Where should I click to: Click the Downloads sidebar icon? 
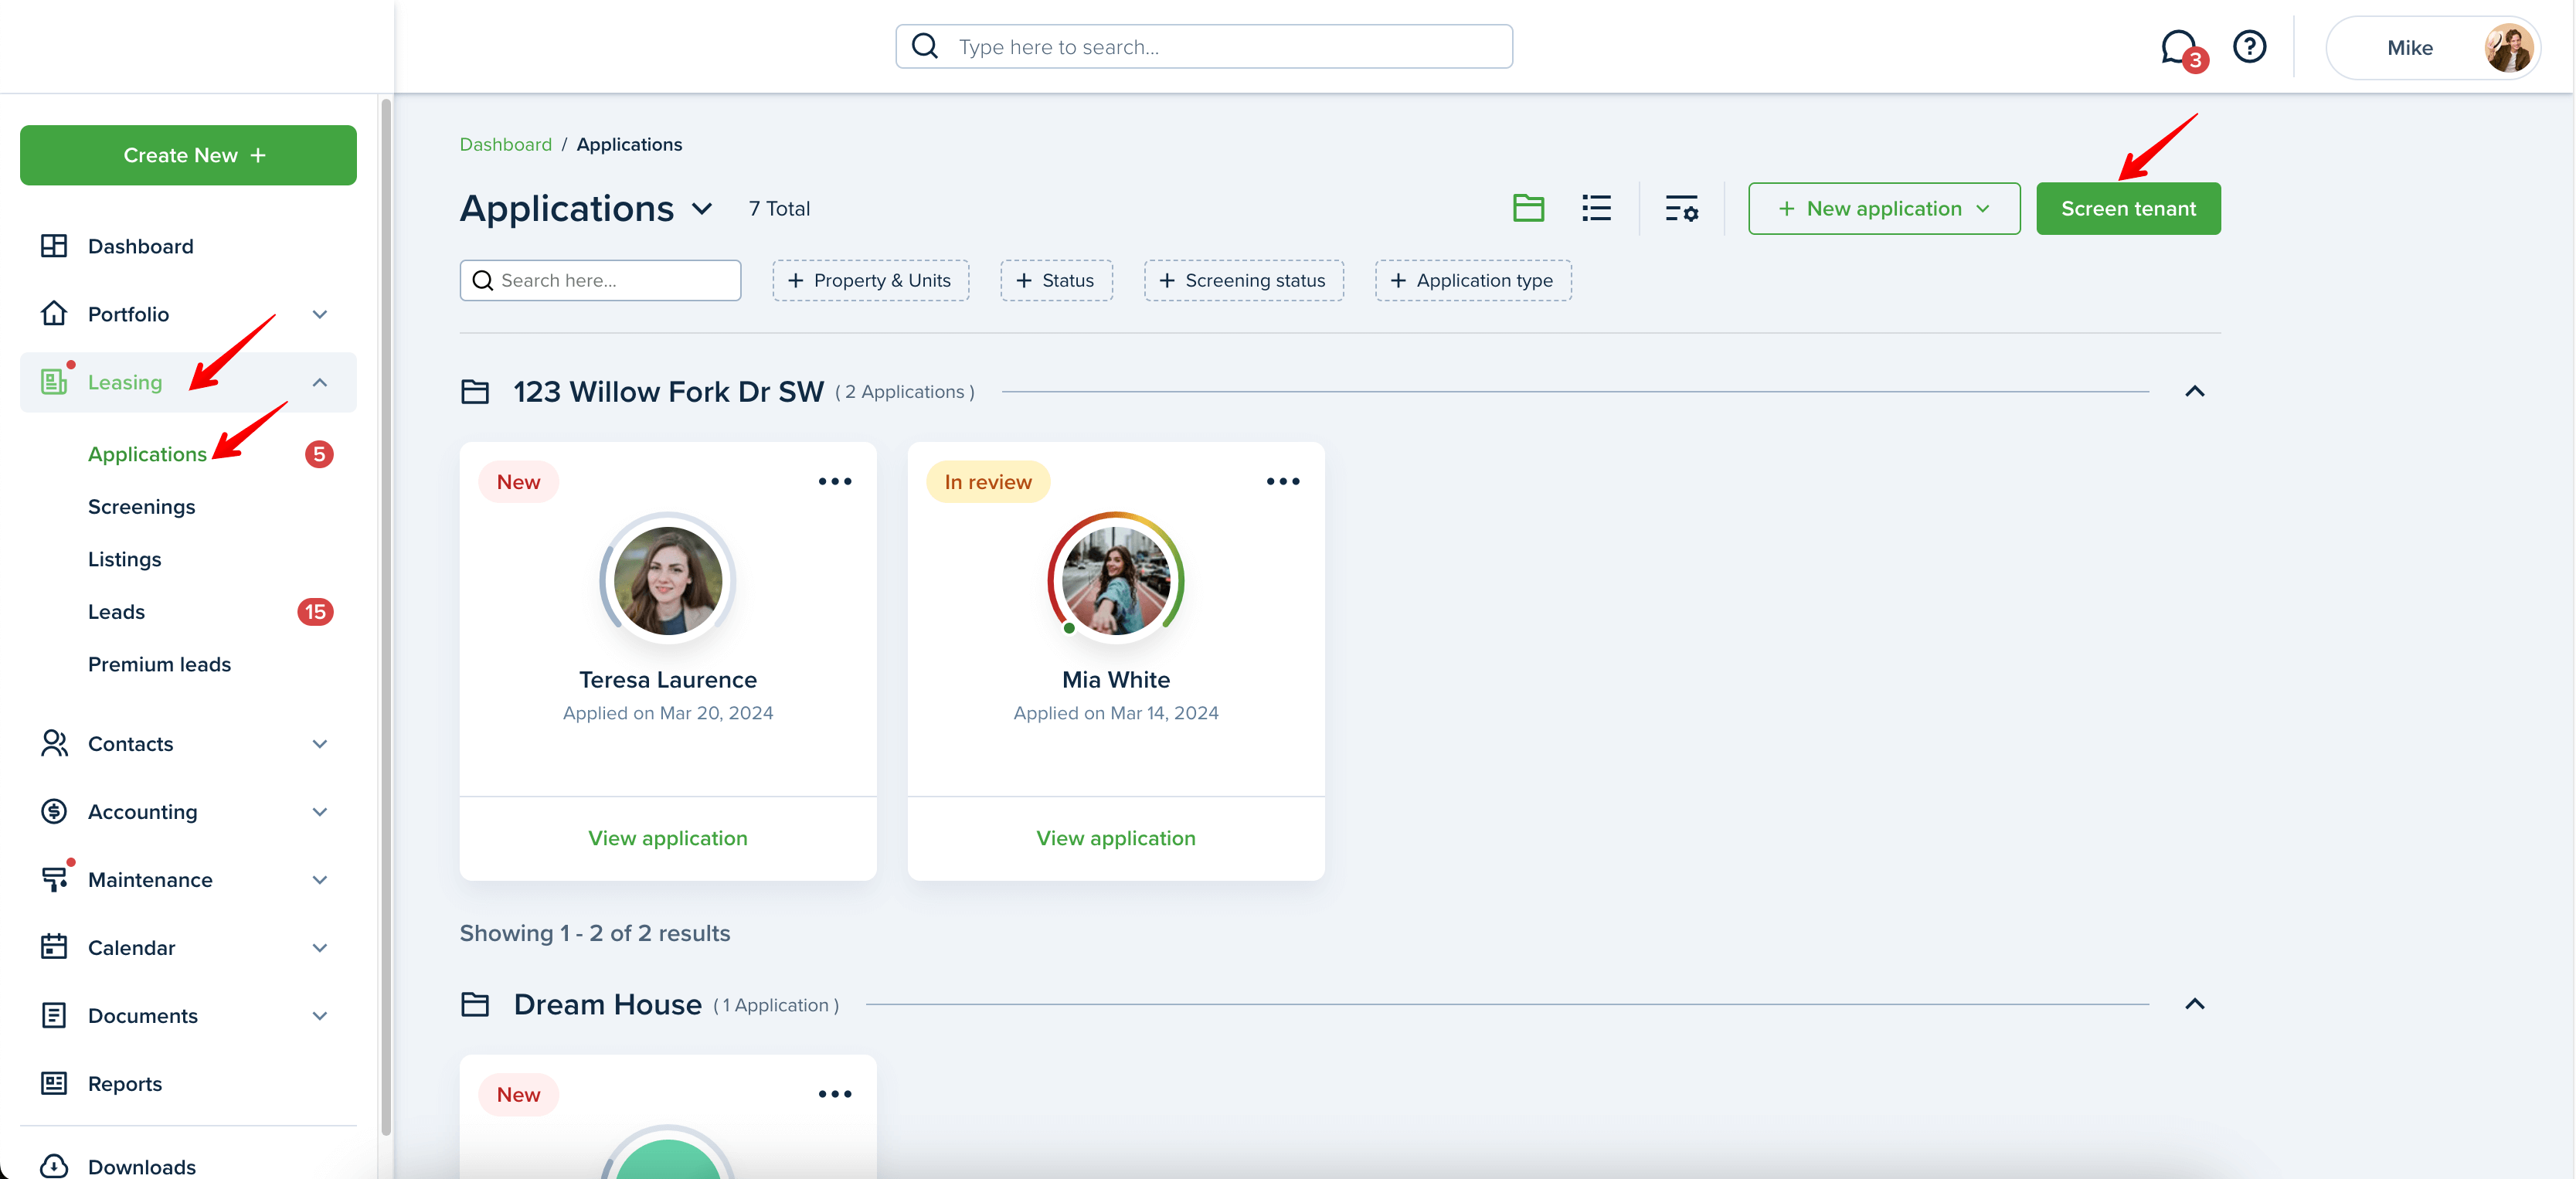point(54,1166)
